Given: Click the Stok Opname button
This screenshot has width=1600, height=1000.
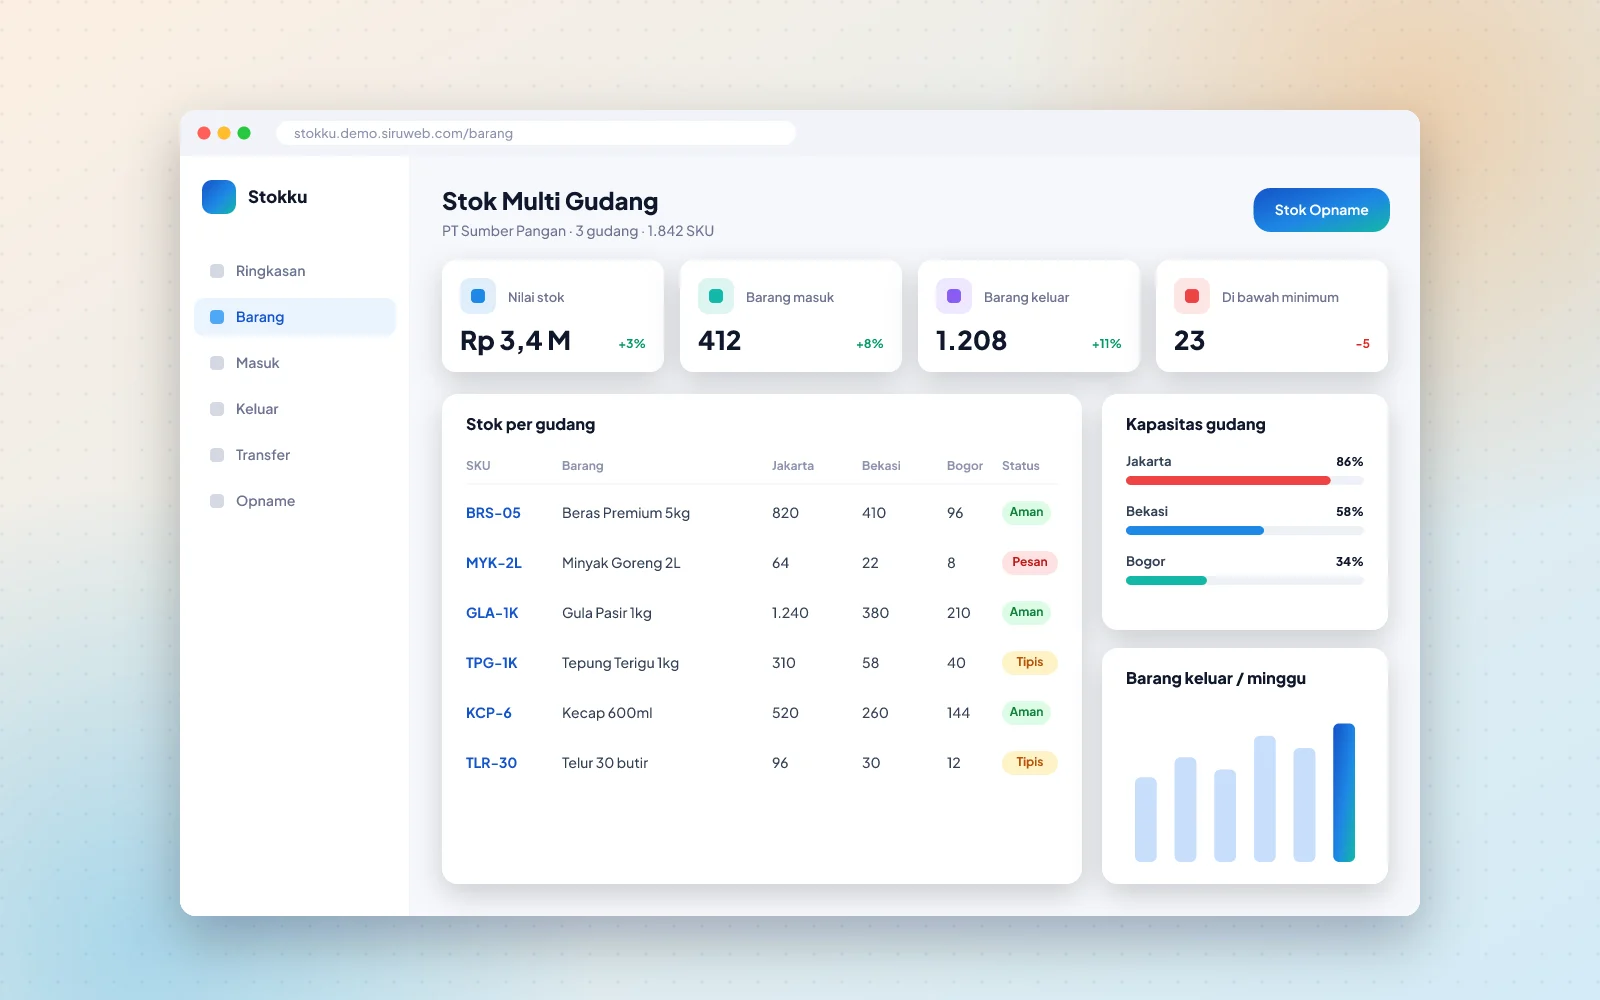Looking at the screenshot, I should (1321, 210).
